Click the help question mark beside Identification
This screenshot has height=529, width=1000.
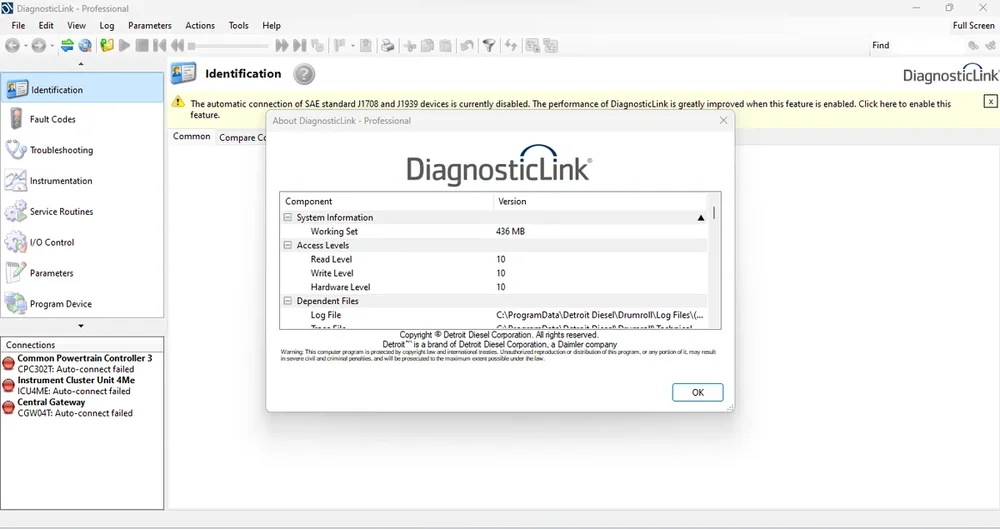304,74
